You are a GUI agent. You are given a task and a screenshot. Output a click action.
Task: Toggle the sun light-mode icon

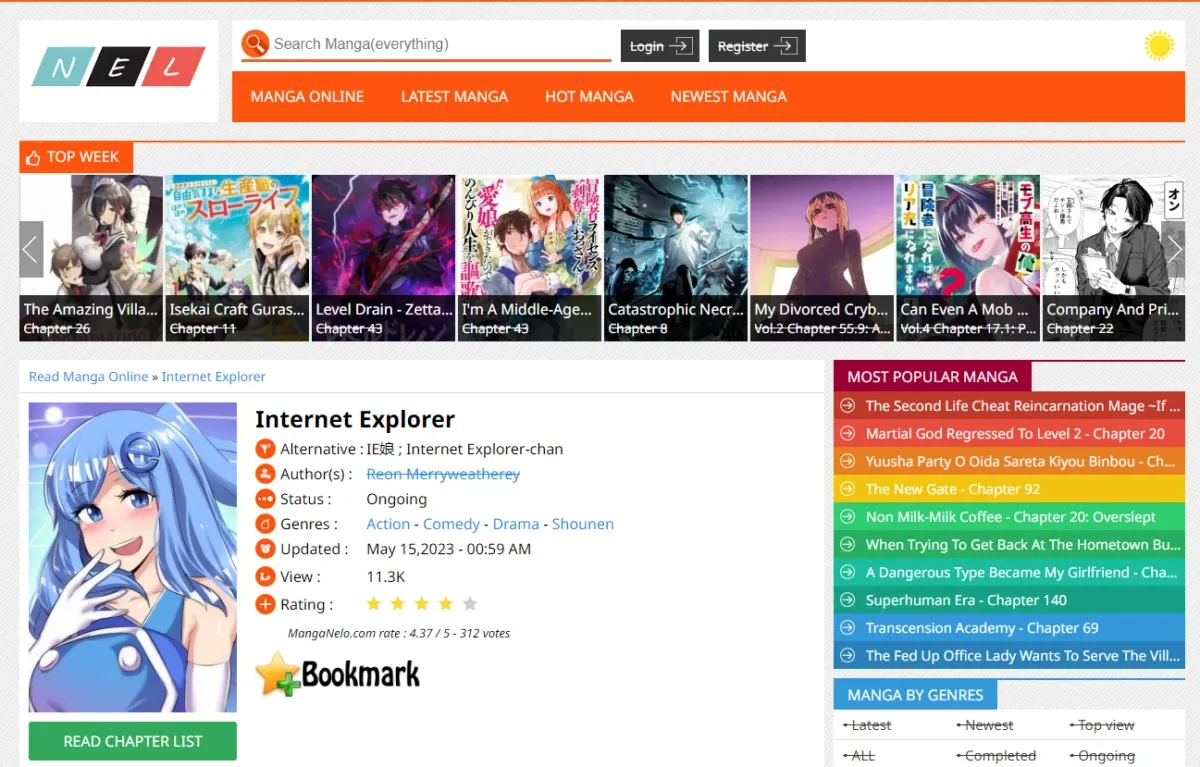pyautogui.click(x=1159, y=46)
